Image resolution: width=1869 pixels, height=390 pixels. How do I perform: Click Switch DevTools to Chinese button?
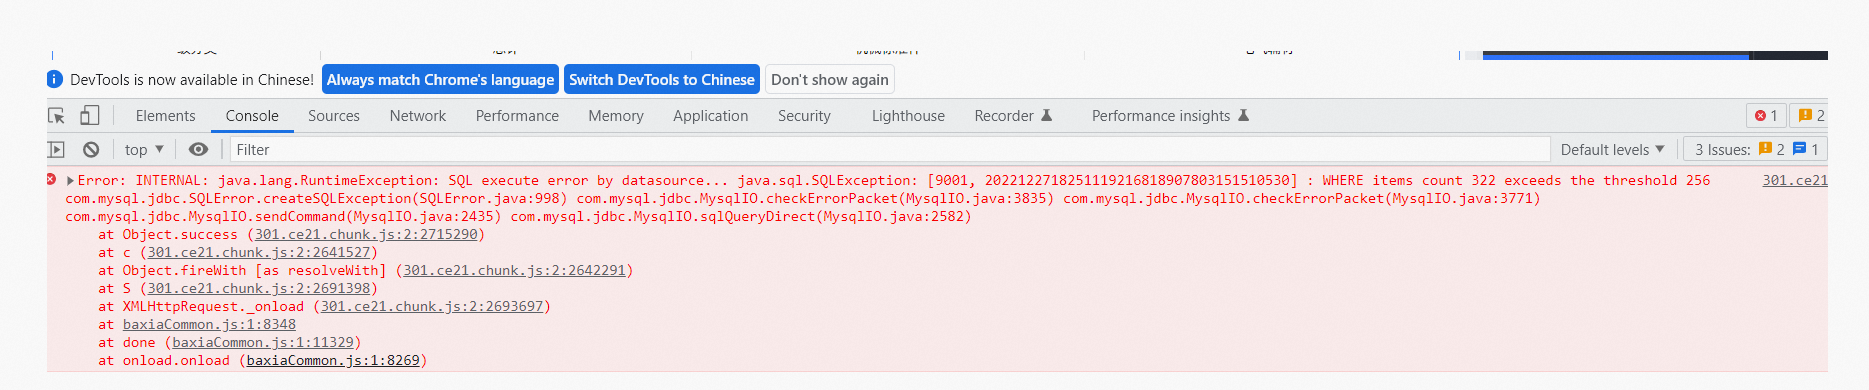click(x=662, y=80)
